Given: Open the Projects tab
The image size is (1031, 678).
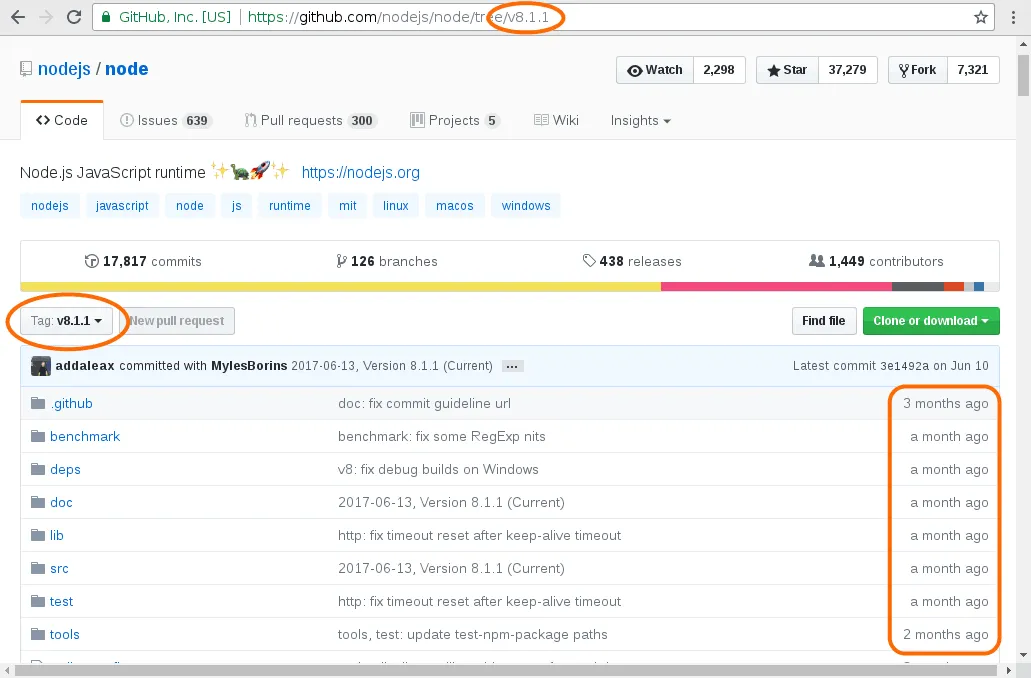Looking at the screenshot, I should tap(455, 120).
